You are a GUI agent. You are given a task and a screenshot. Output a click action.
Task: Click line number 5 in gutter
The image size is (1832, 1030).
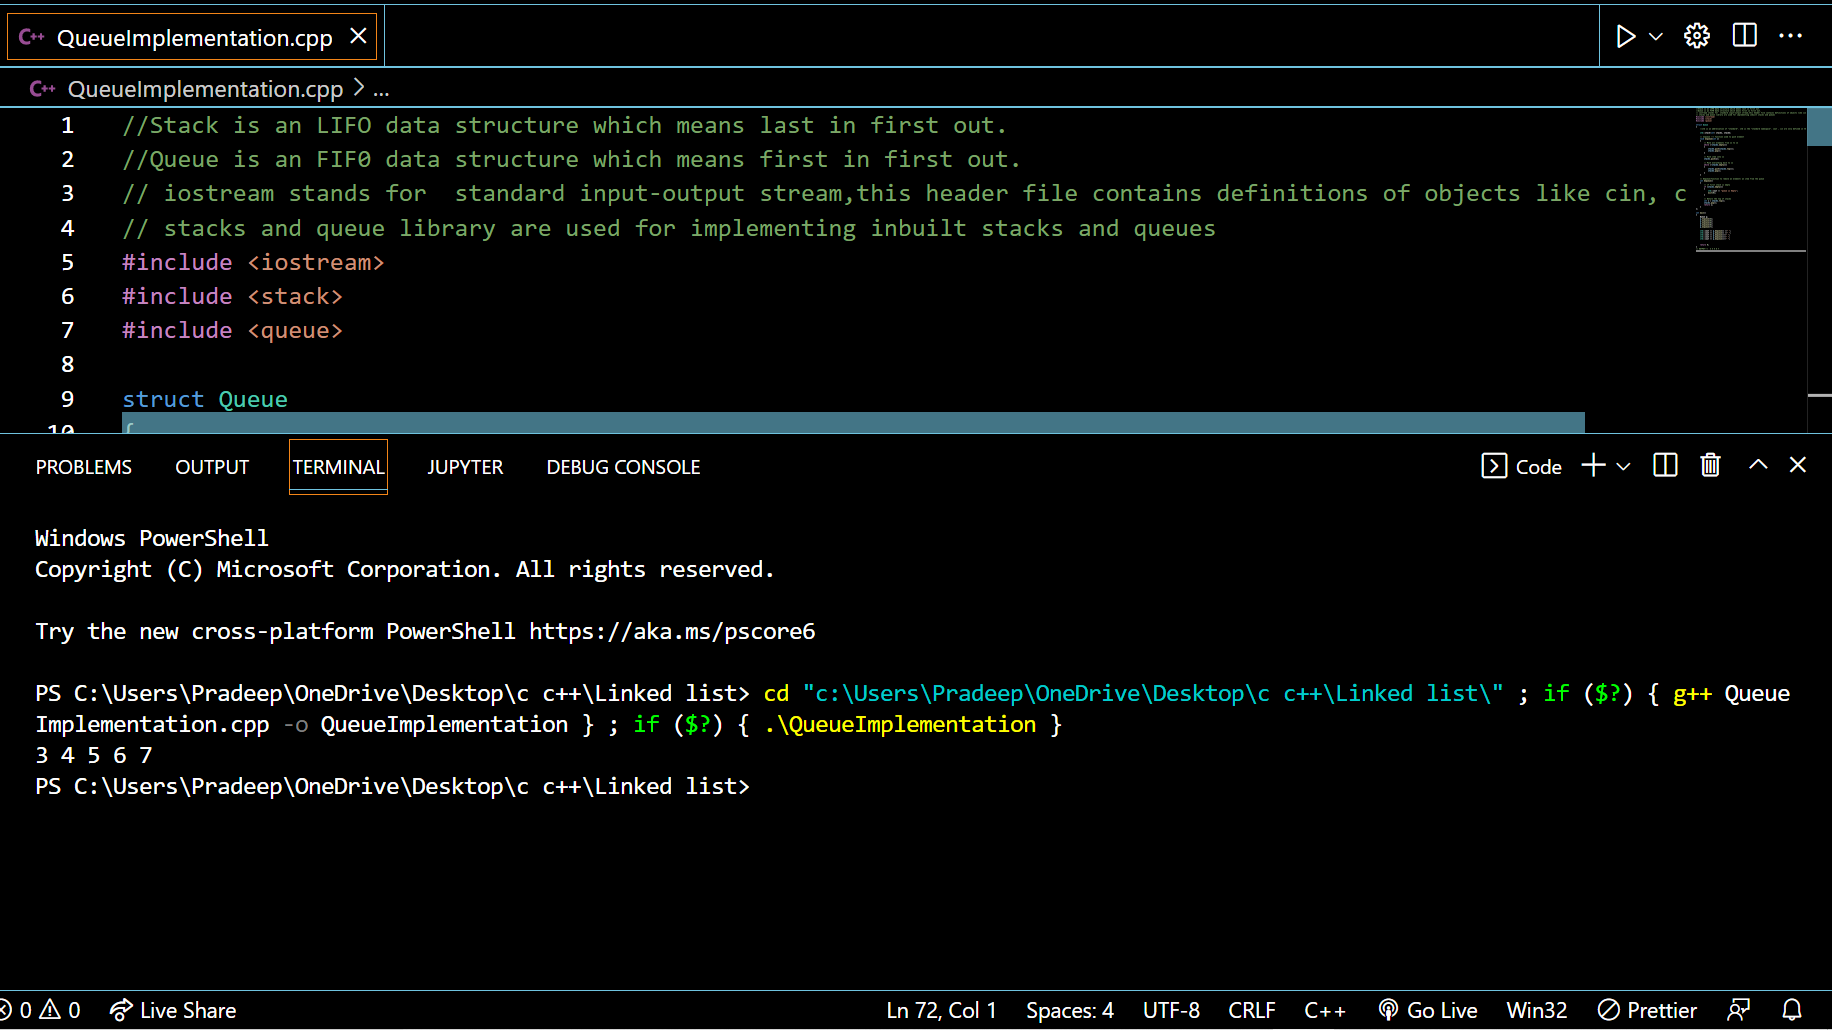click(67, 262)
